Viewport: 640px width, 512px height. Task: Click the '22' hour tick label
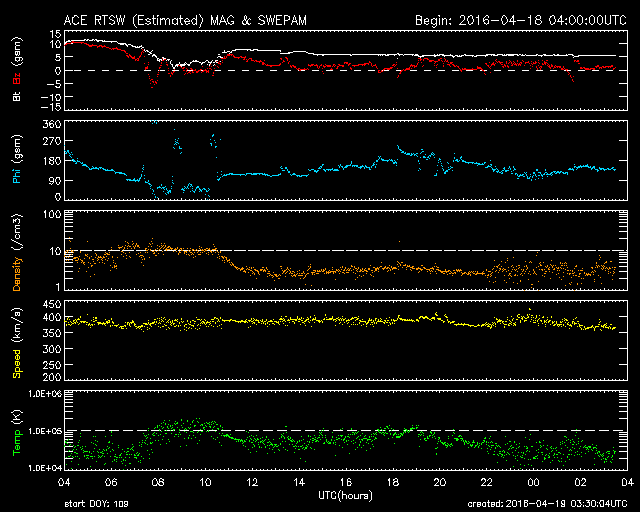(x=487, y=483)
